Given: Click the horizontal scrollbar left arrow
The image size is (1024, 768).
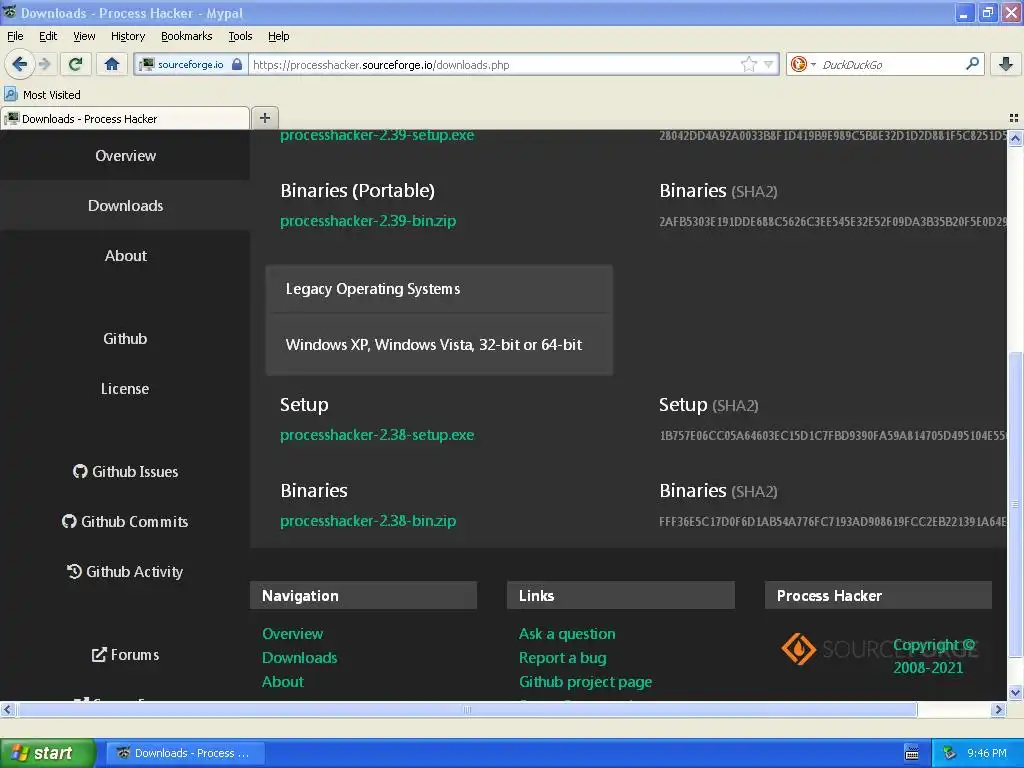Looking at the screenshot, I should (7, 709).
